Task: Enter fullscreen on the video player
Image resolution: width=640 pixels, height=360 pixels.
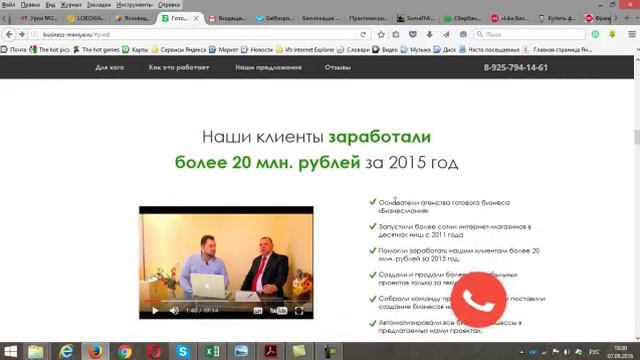Action: pyautogui.click(x=299, y=311)
